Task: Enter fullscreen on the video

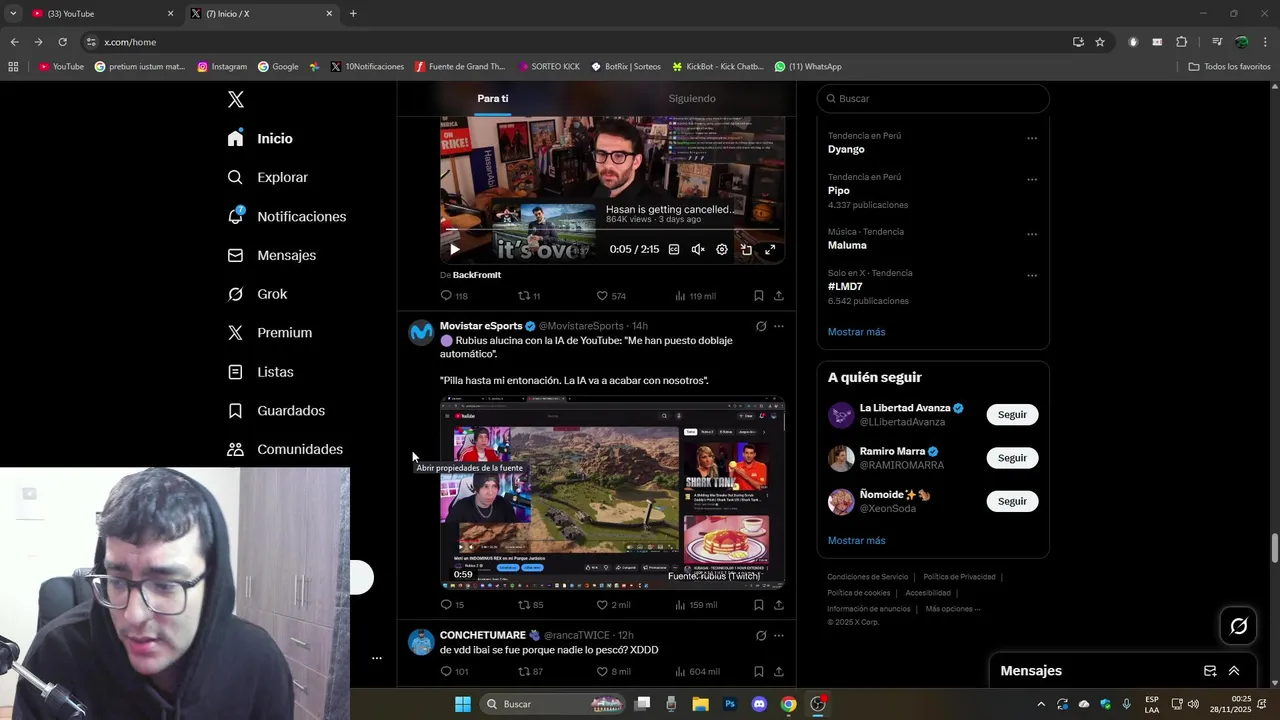Action: point(770,249)
